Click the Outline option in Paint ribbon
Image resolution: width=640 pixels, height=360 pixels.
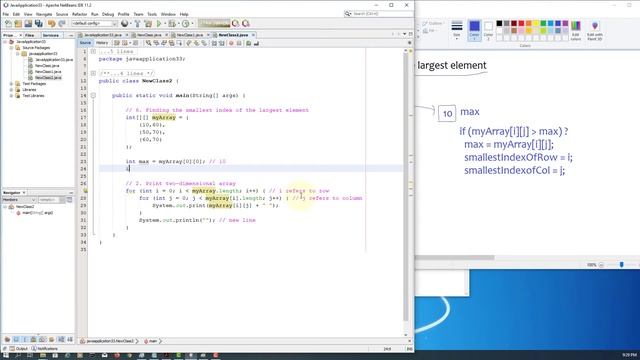tap(433, 23)
